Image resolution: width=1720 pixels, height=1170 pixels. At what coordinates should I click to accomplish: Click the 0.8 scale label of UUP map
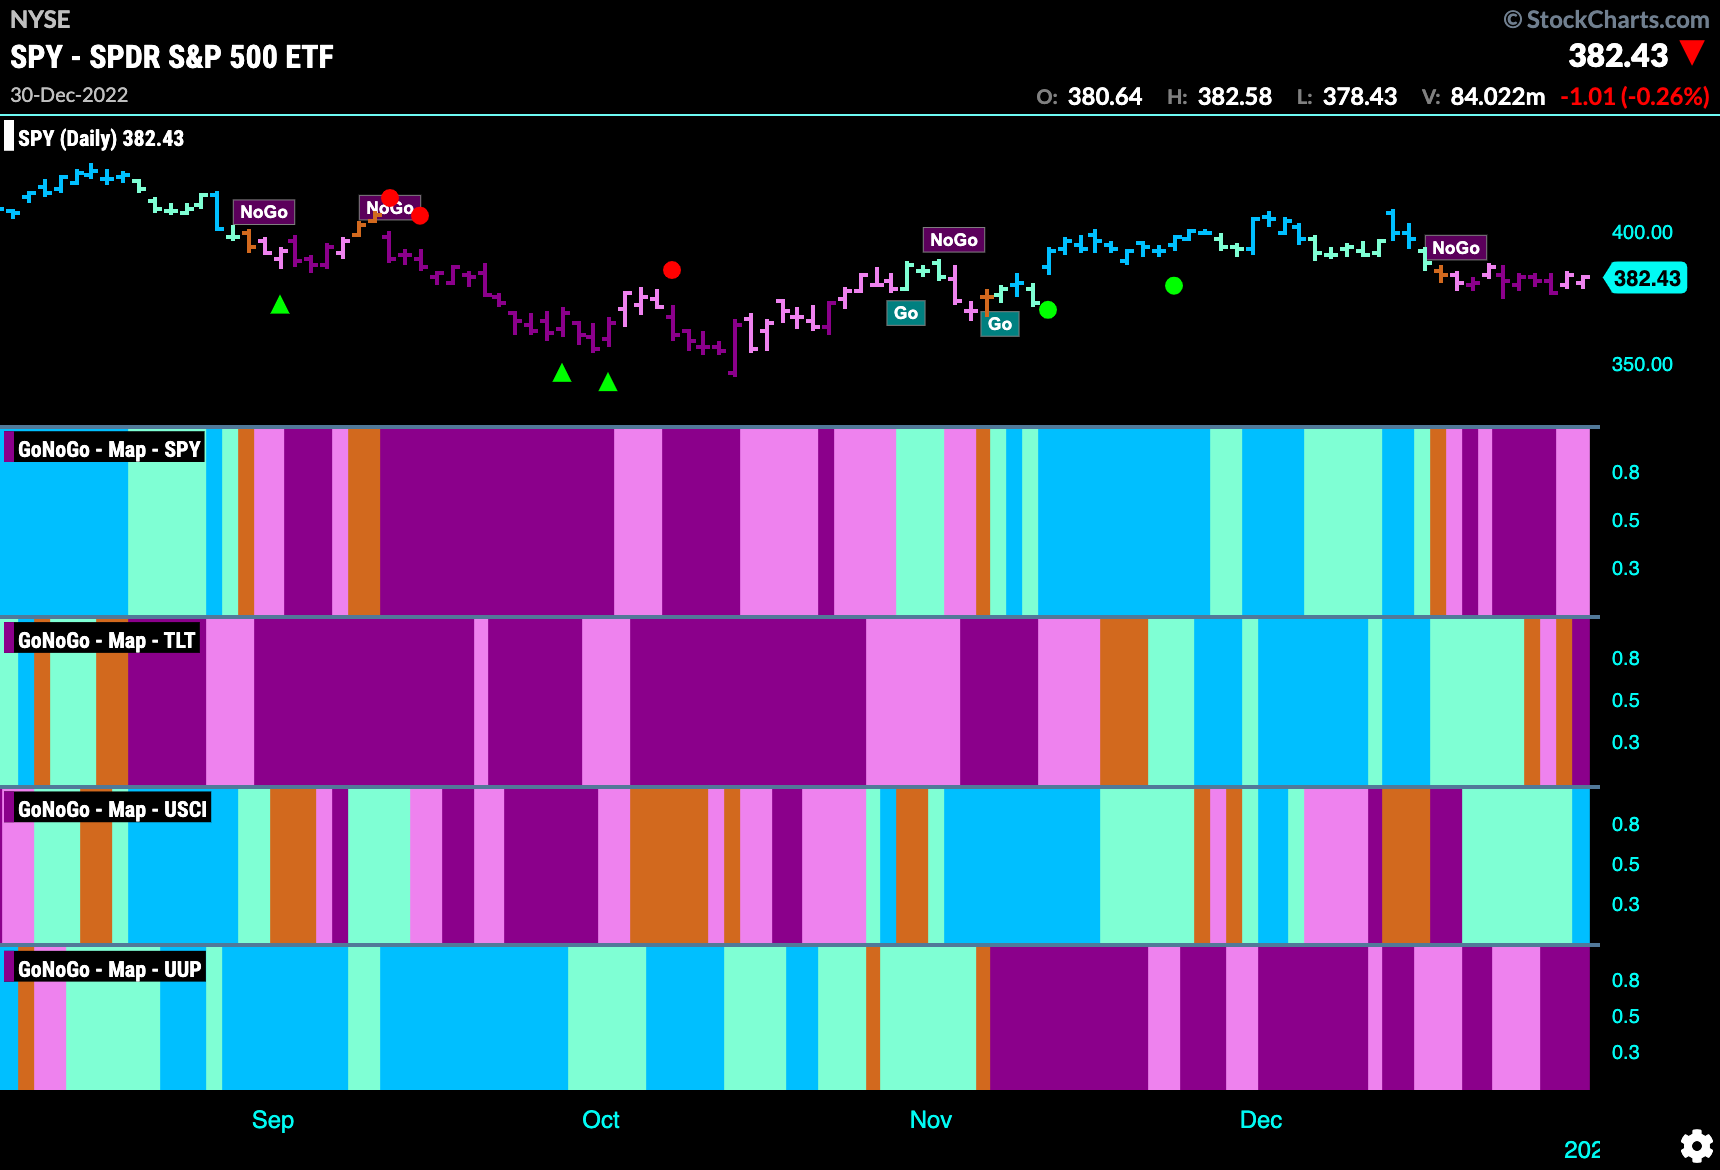tap(1626, 980)
